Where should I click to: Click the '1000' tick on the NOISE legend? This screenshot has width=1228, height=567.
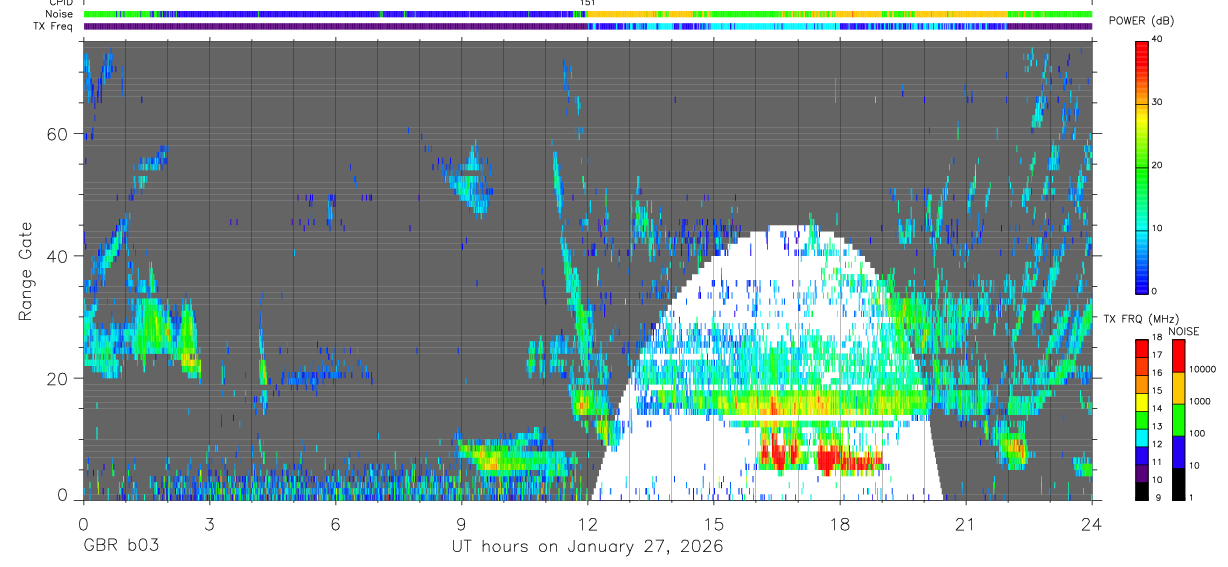(1200, 401)
